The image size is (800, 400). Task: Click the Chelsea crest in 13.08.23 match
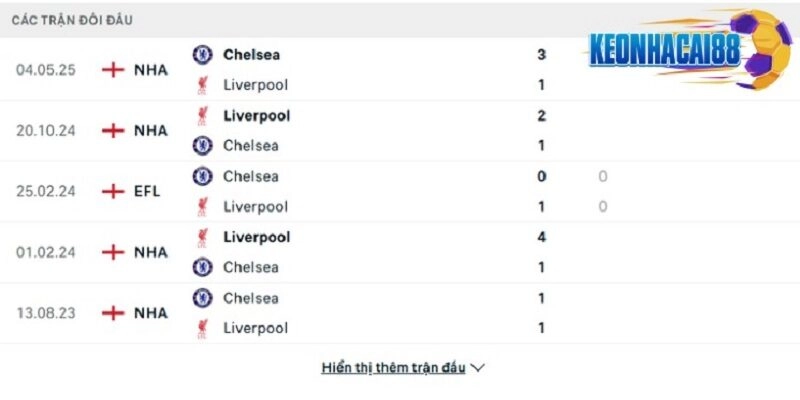[202, 298]
